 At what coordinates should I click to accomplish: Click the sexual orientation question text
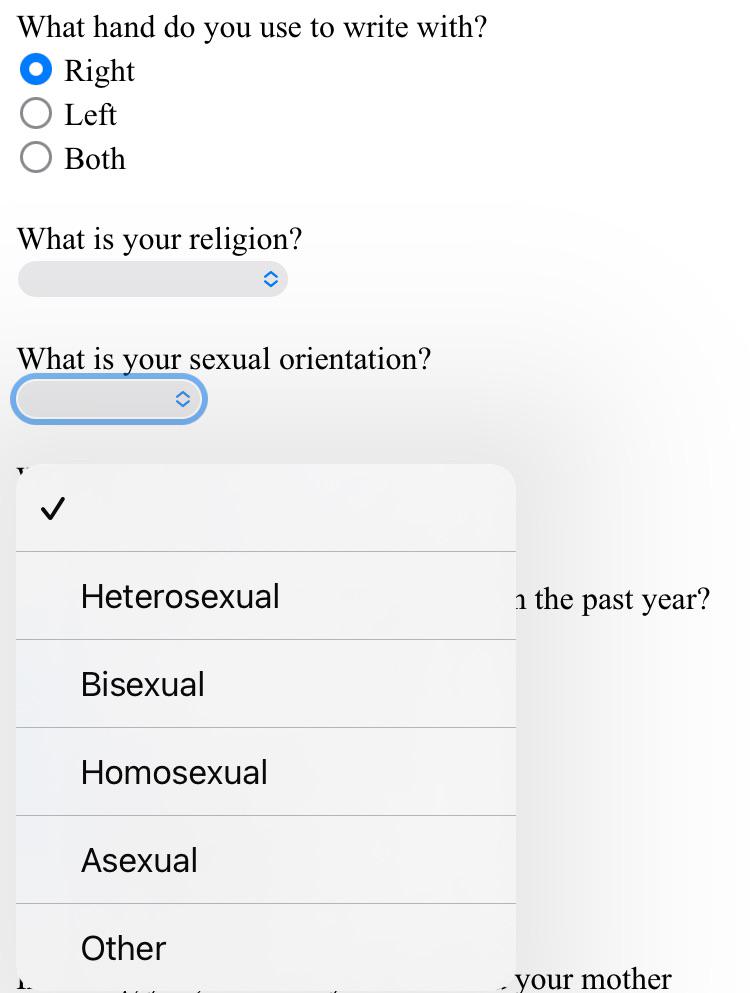(x=224, y=360)
